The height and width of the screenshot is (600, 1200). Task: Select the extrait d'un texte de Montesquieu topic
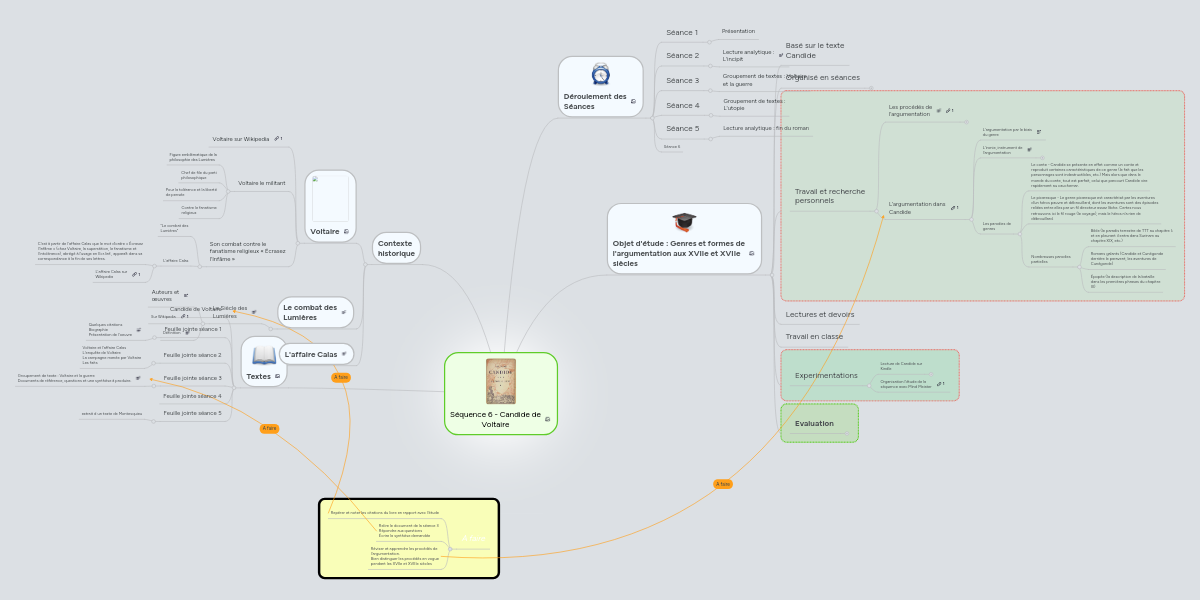click(x=111, y=413)
